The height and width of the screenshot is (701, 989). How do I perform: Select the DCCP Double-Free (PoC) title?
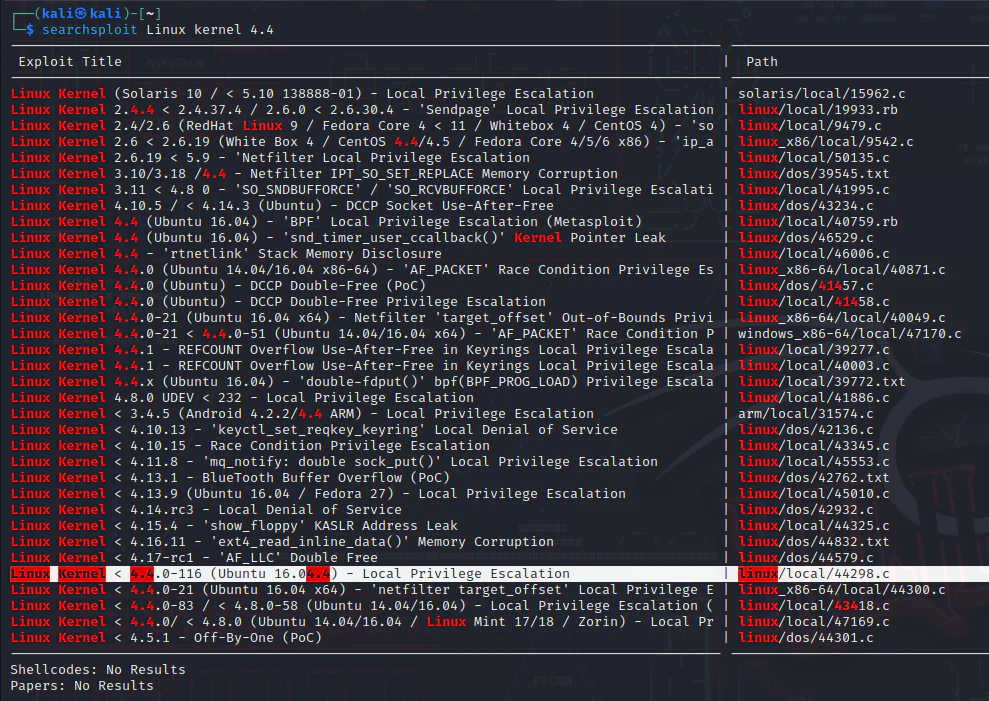tap(218, 286)
